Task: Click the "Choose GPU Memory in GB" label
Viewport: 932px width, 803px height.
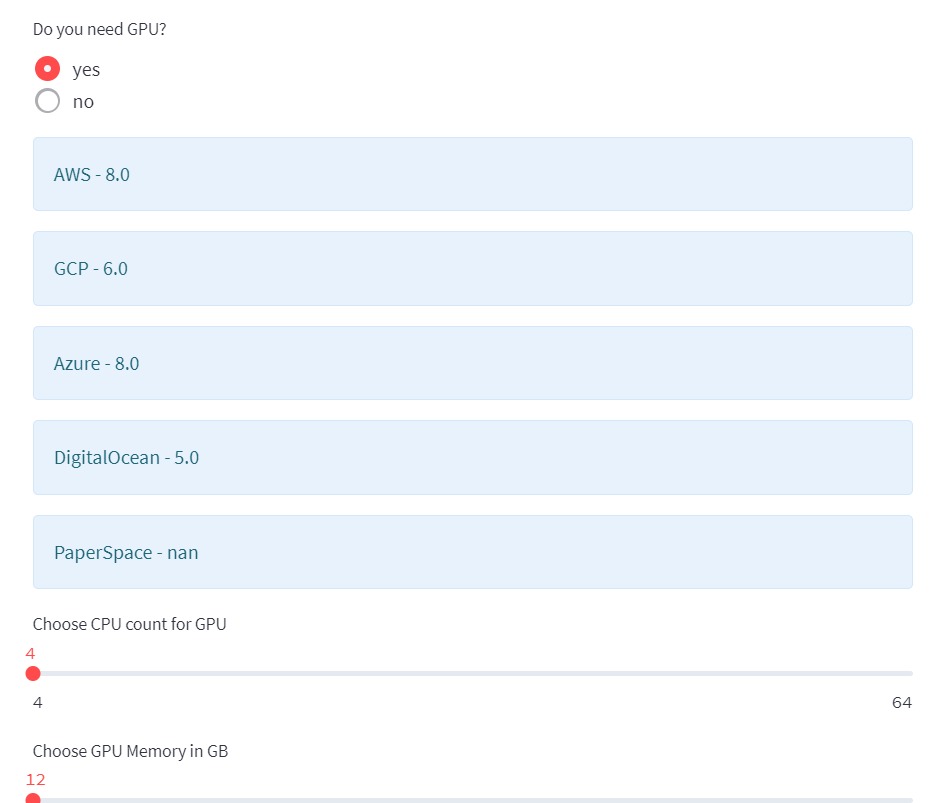Action: point(130,751)
